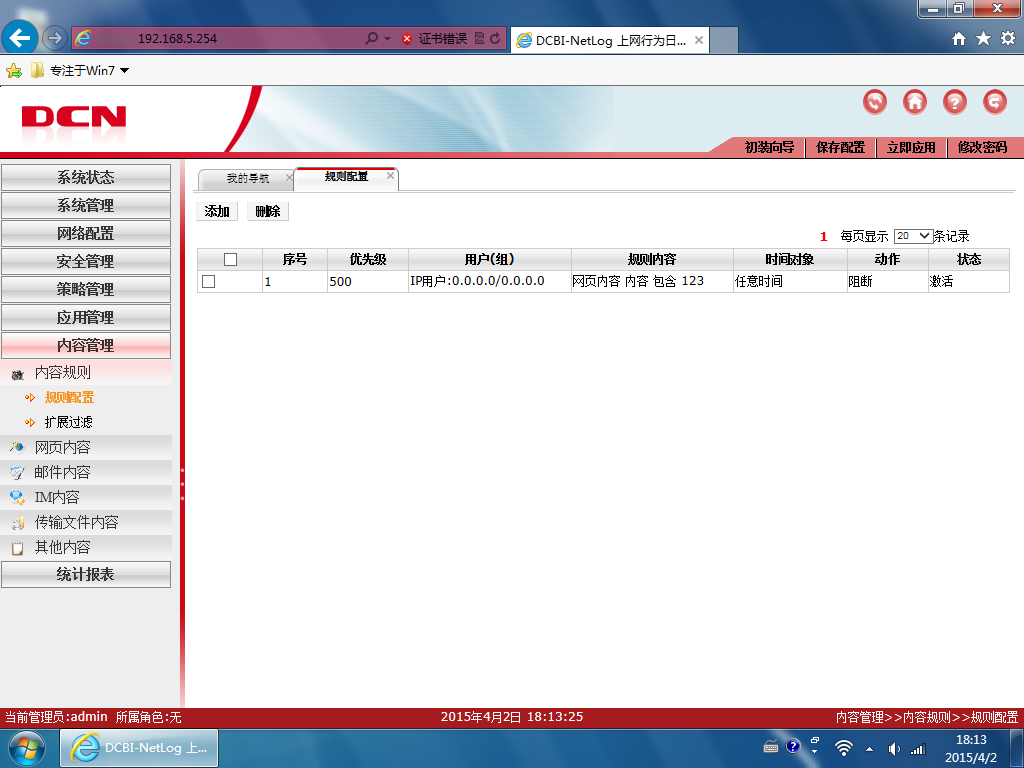Screen dimensions: 1024x768
Task: Click the red refresh icon in header
Action: click(874, 102)
